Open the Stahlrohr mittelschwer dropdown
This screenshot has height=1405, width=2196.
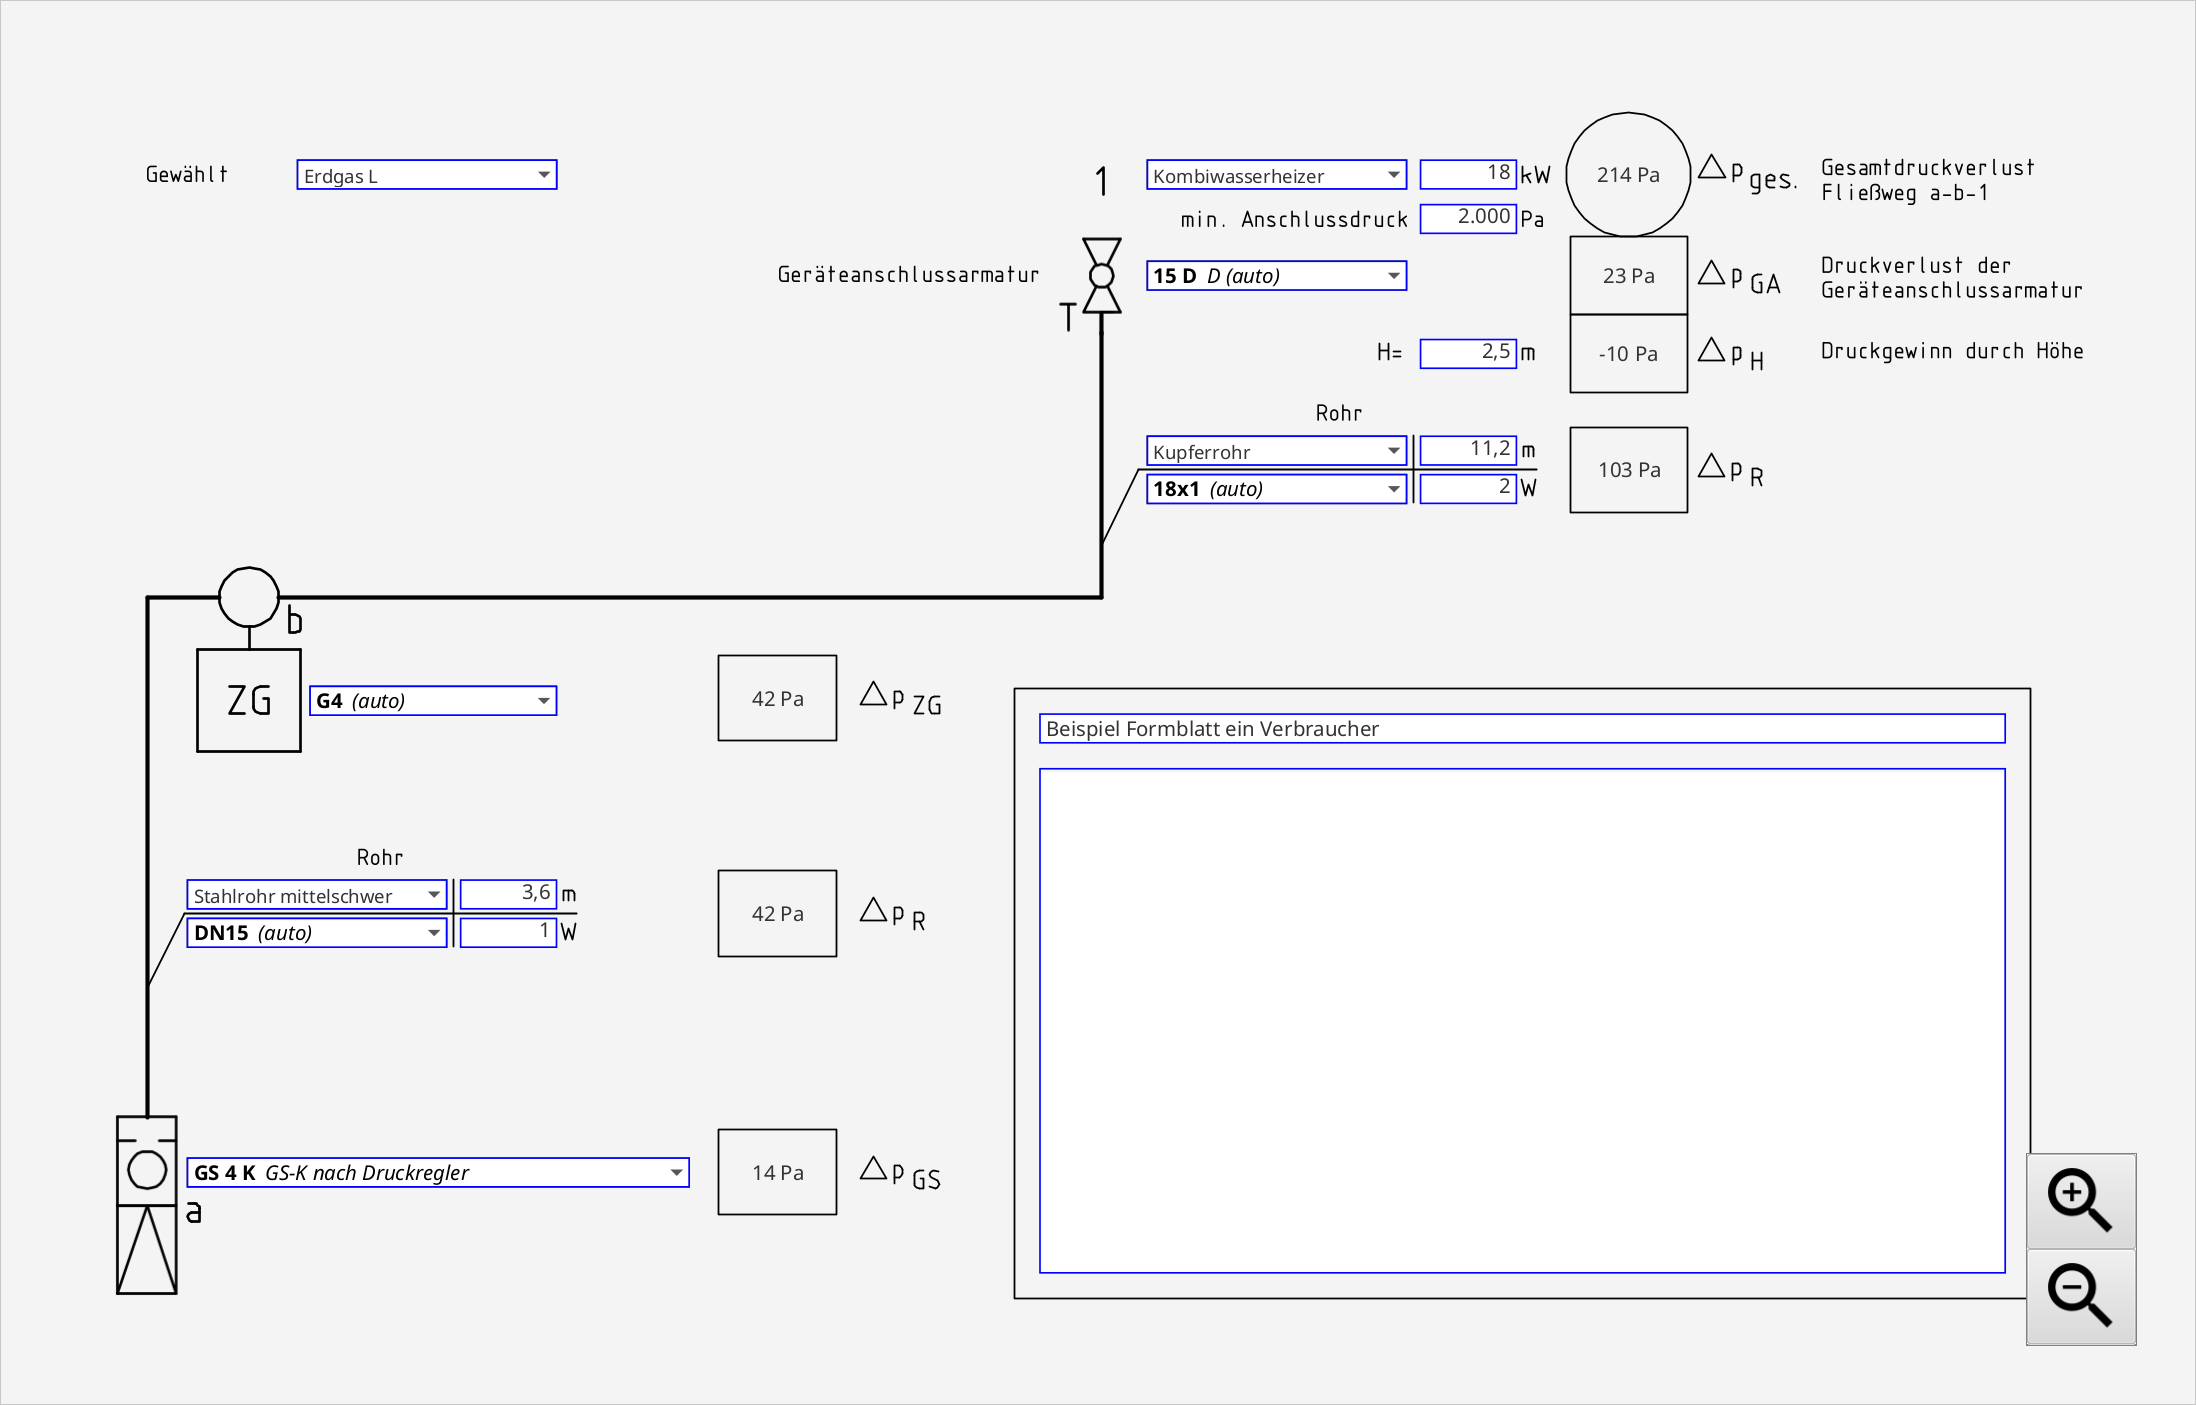point(317,895)
